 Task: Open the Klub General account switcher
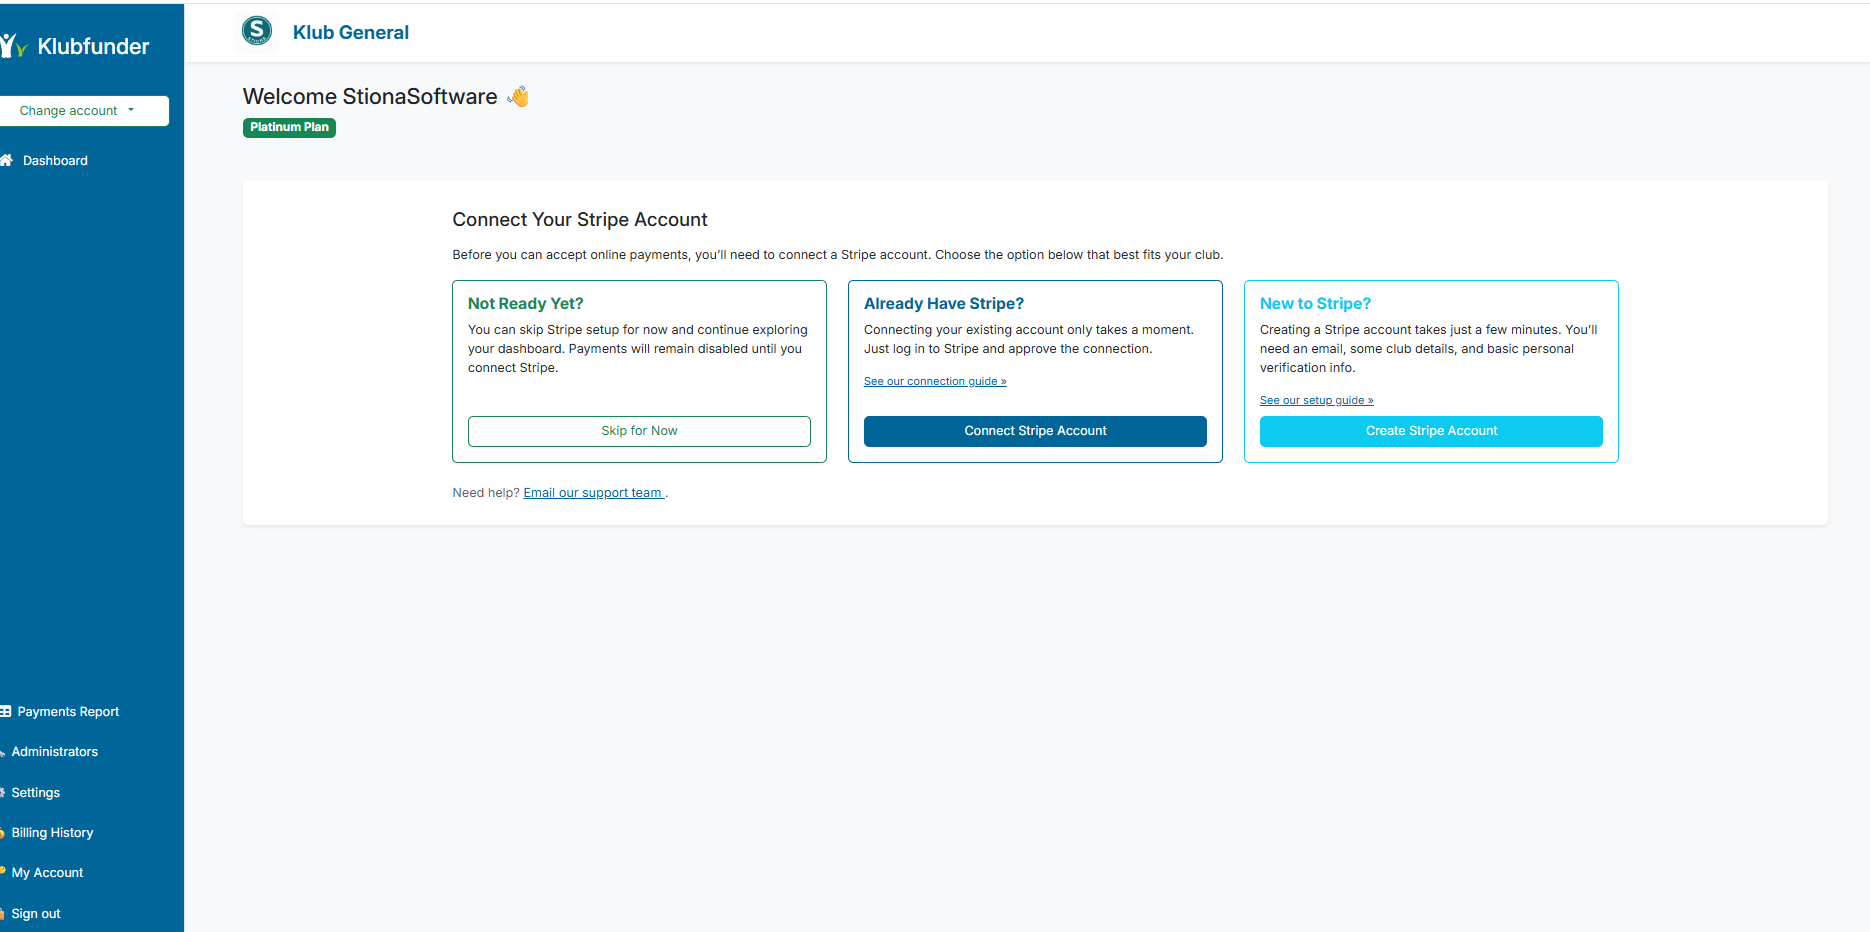click(x=350, y=32)
